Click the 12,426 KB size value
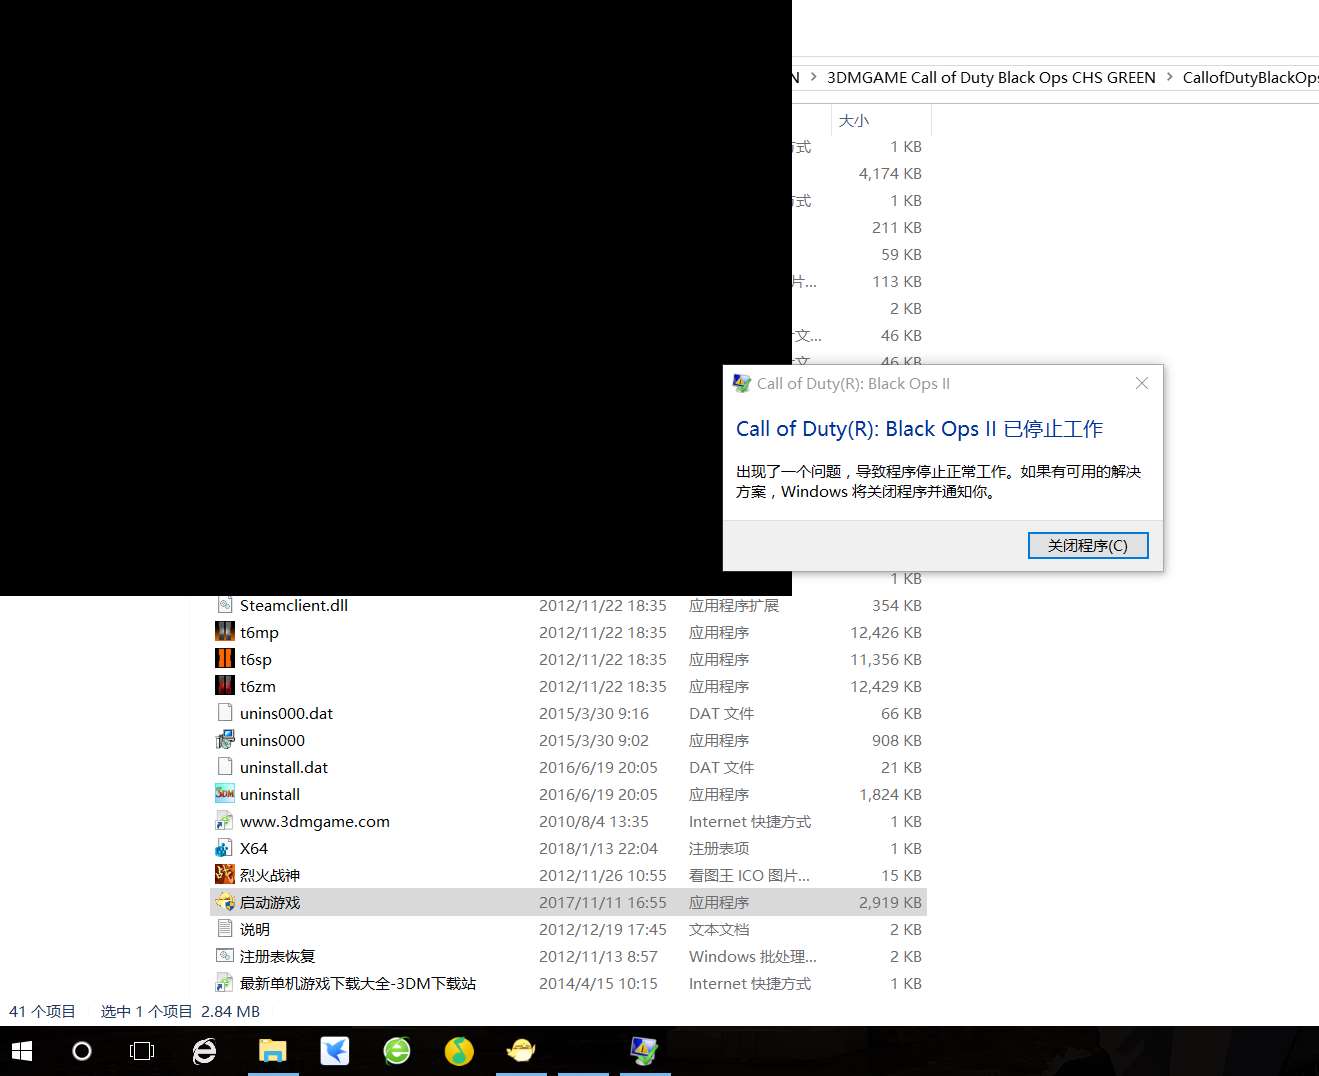Viewport: 1319px width, 1076px height. click(x=886, y=632)
